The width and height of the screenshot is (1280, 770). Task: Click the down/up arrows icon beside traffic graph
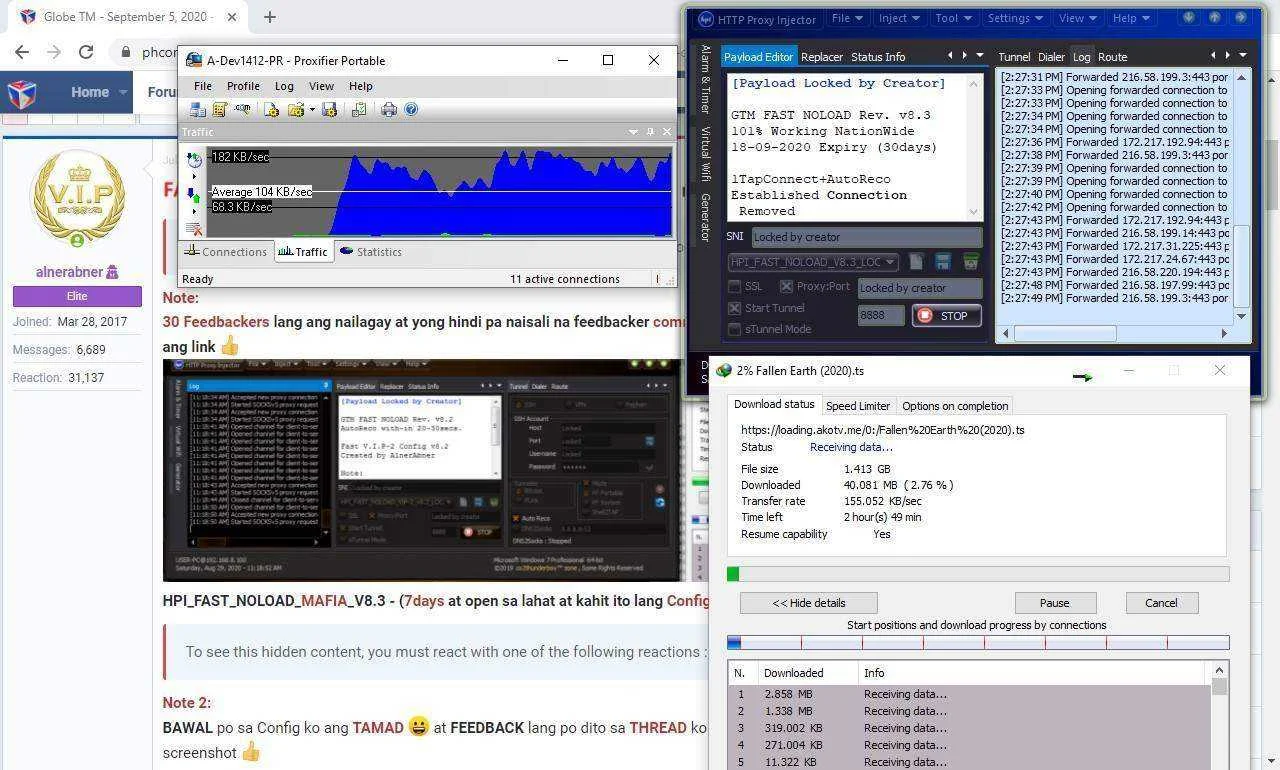pos(194,195)
